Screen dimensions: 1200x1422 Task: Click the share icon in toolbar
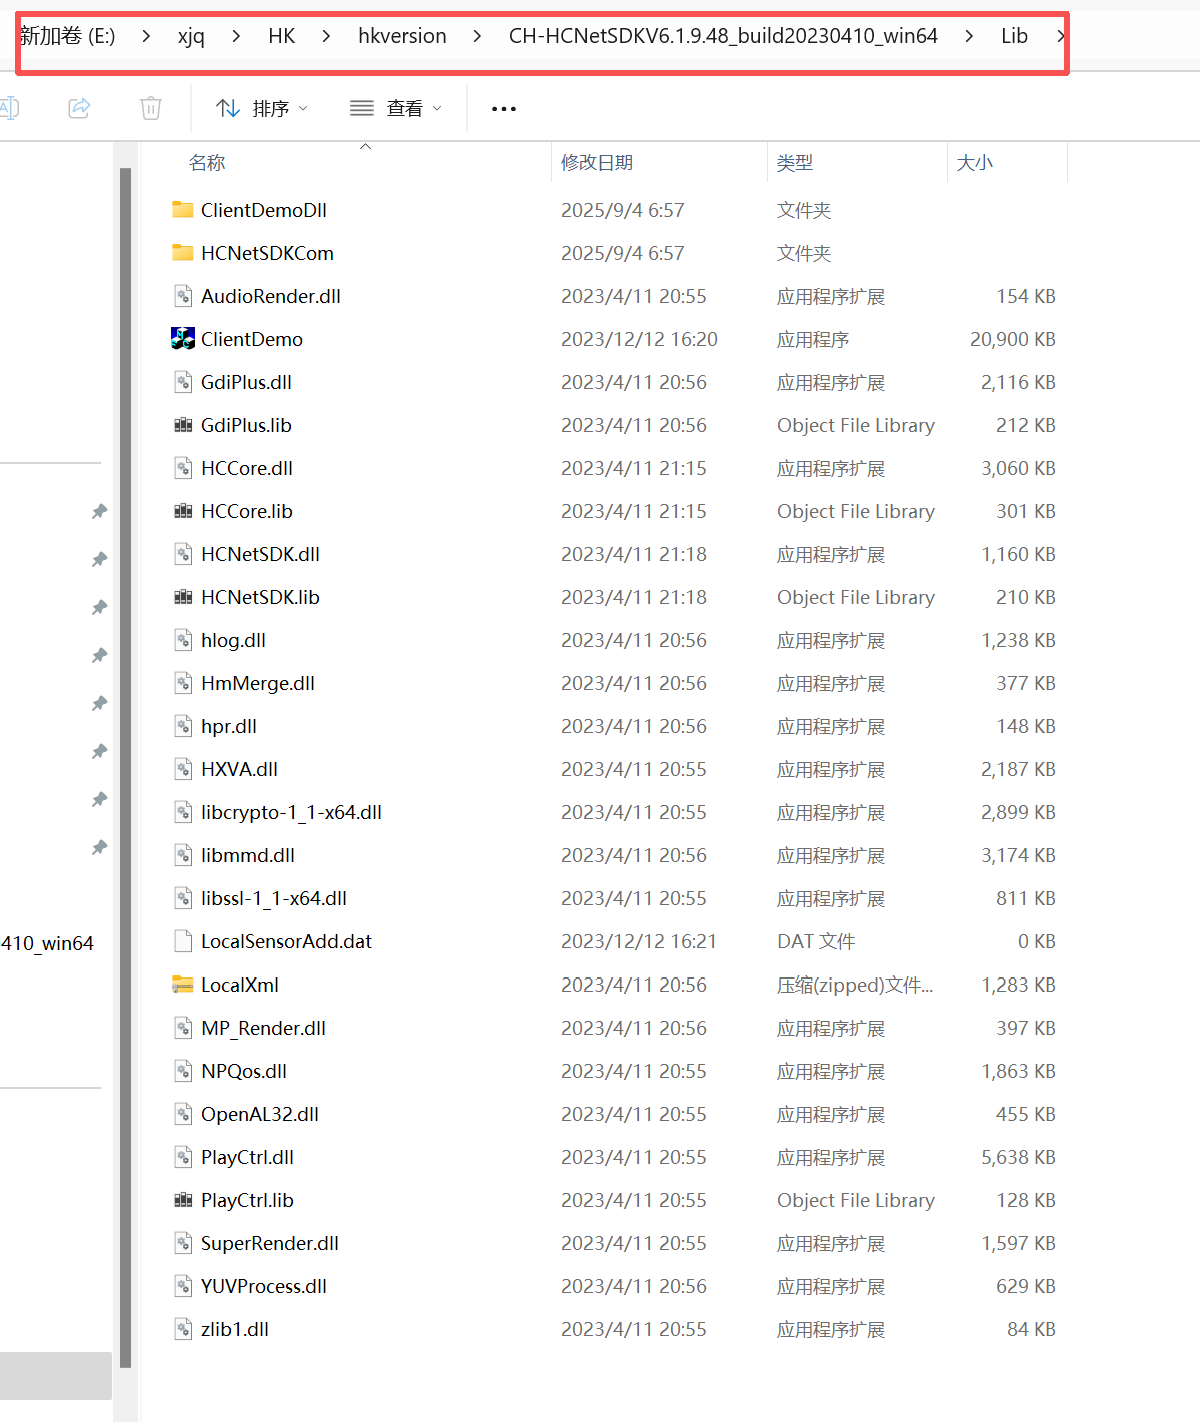(x=79, y=108)
